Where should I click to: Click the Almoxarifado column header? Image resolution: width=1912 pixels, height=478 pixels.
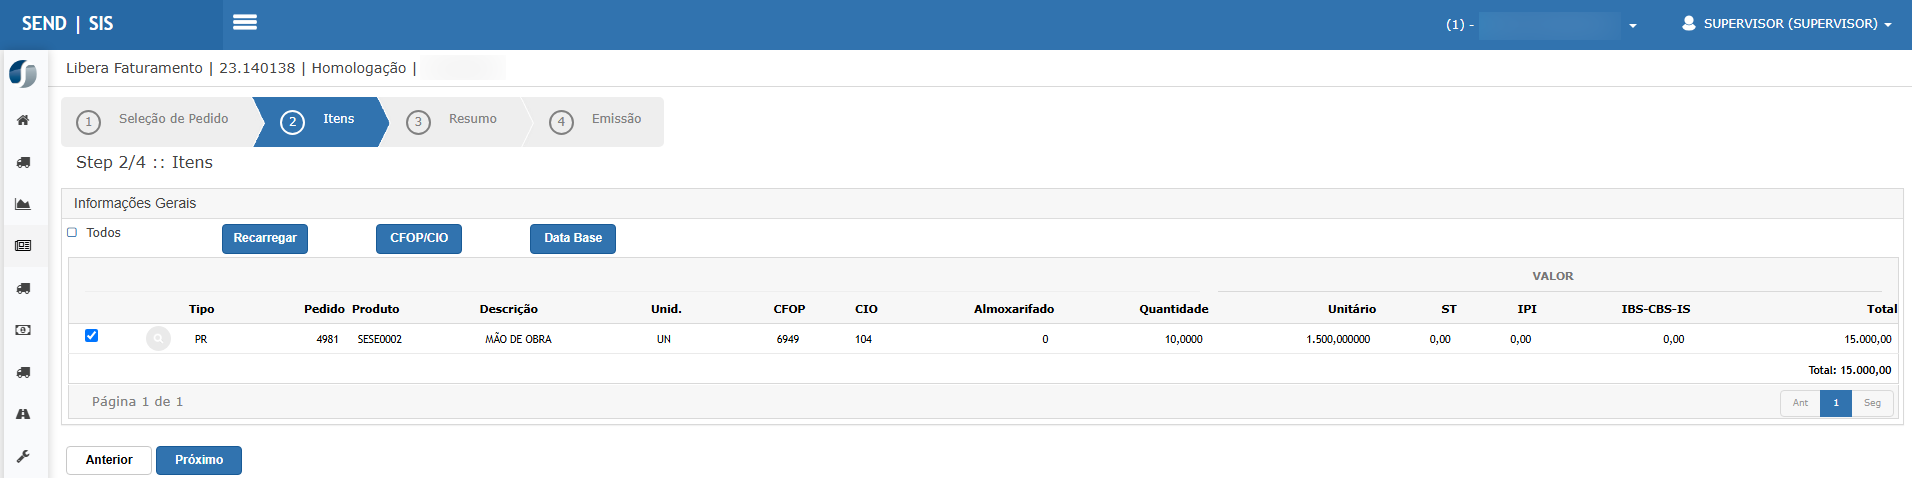[1014, 309]
